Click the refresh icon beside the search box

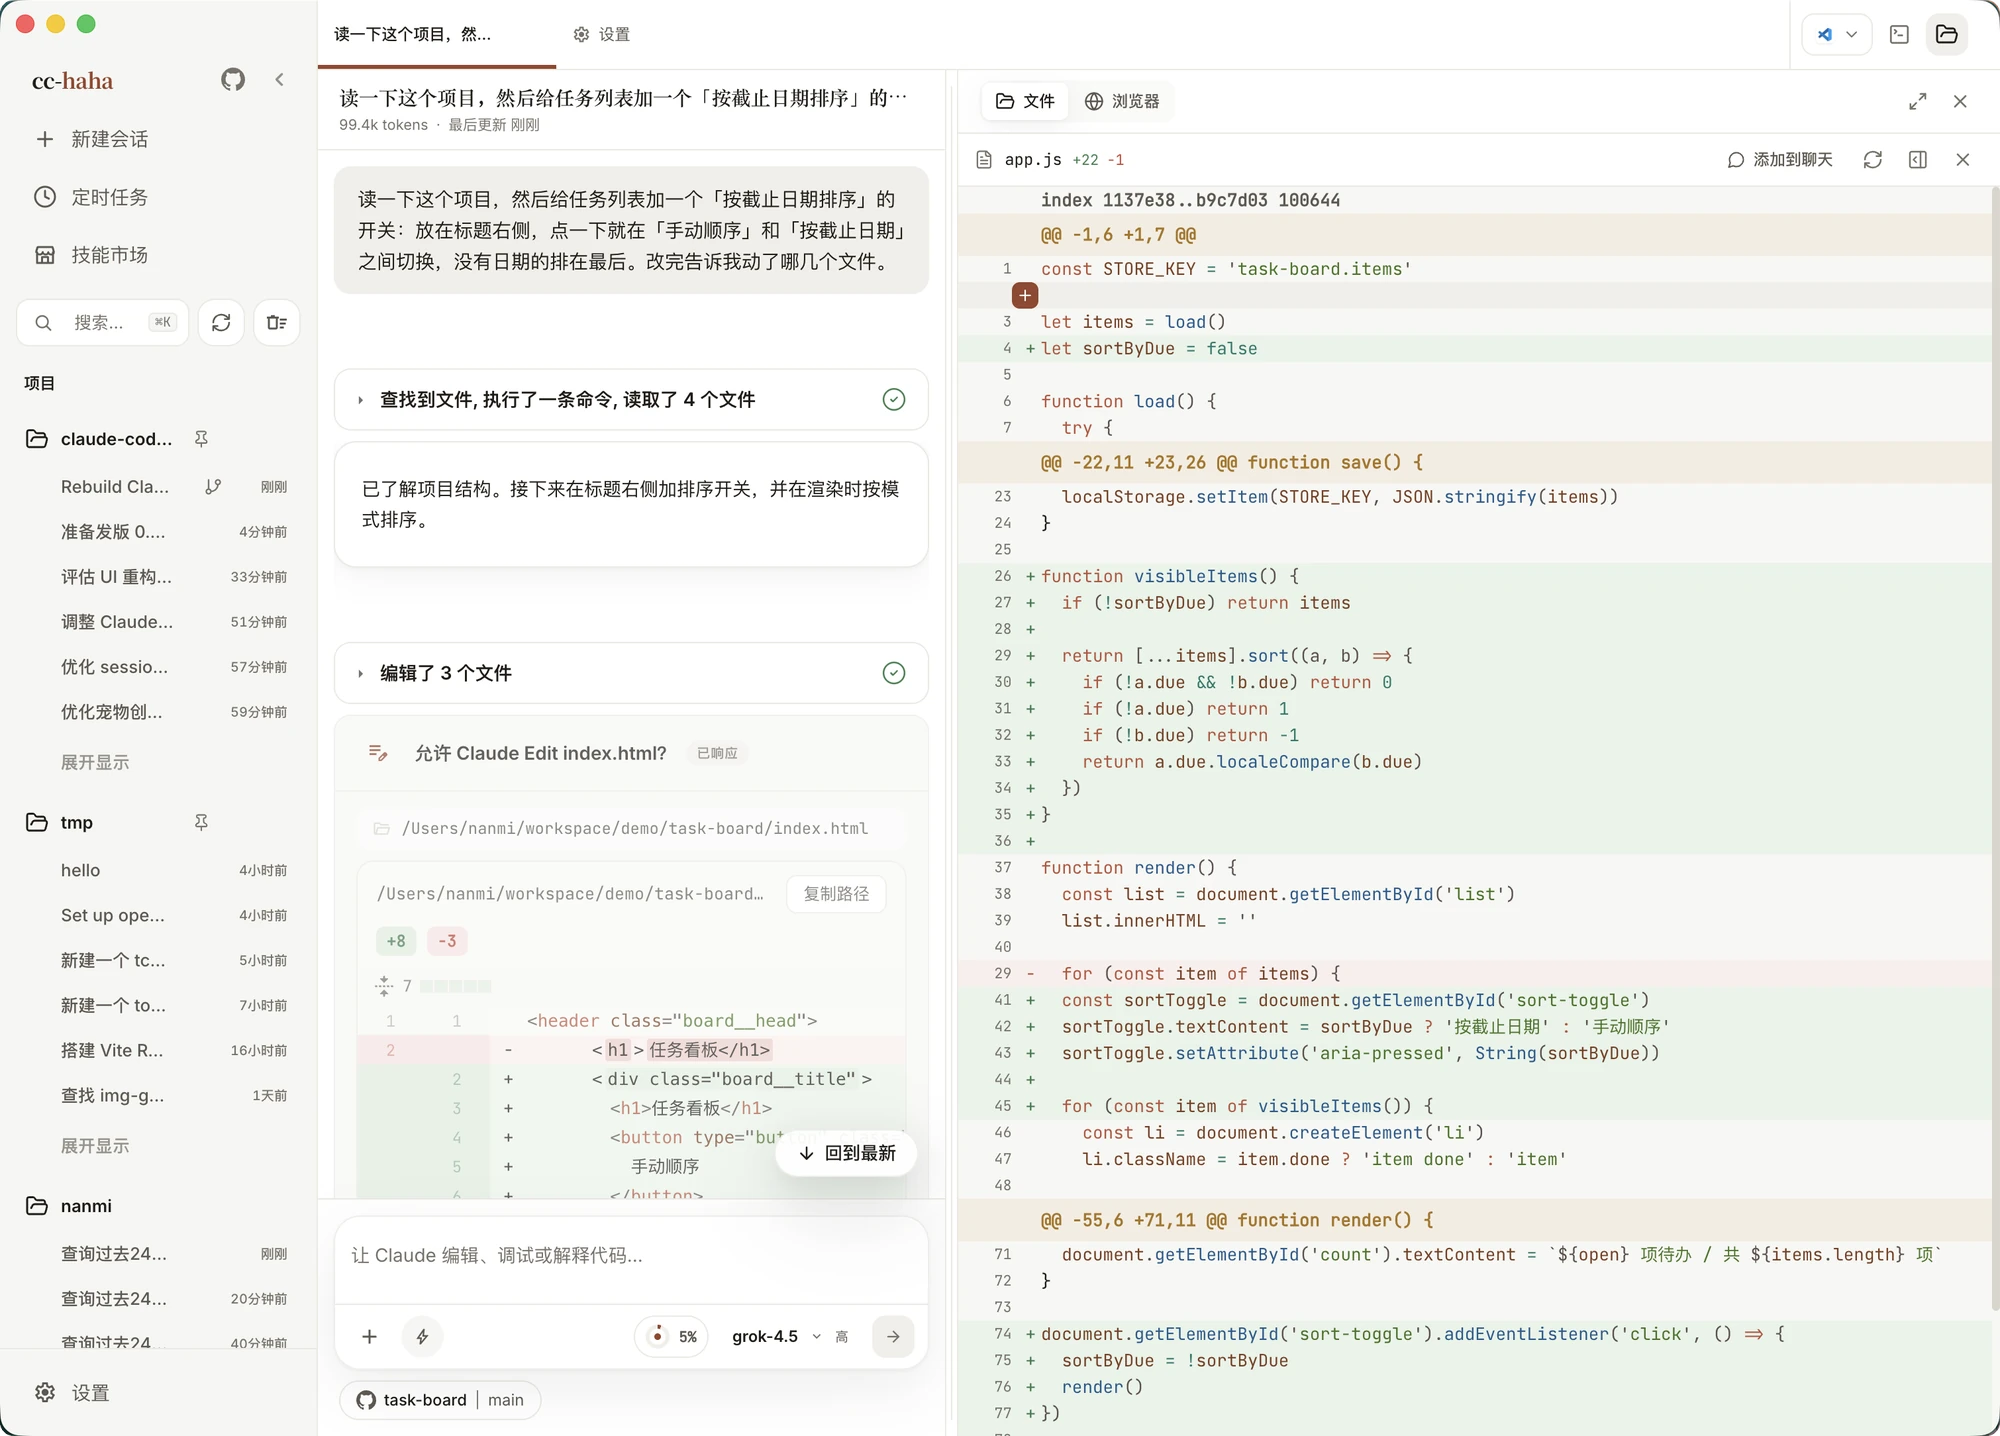221,322
